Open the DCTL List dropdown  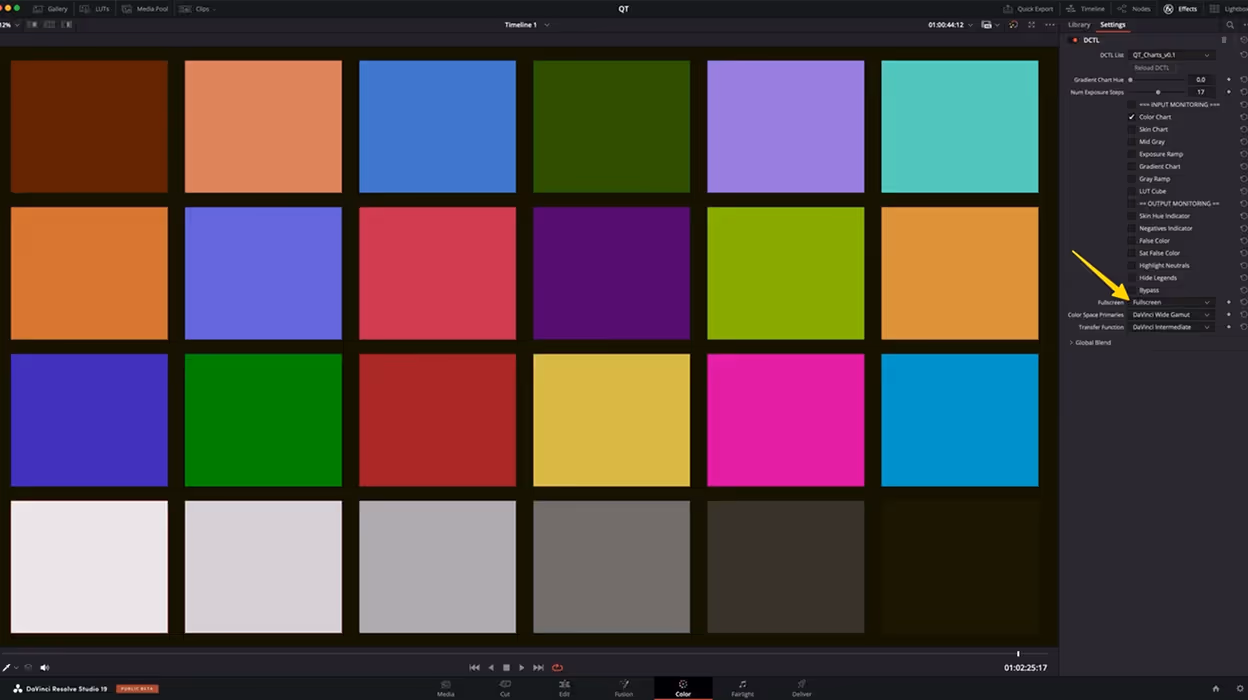point(1171,55)
